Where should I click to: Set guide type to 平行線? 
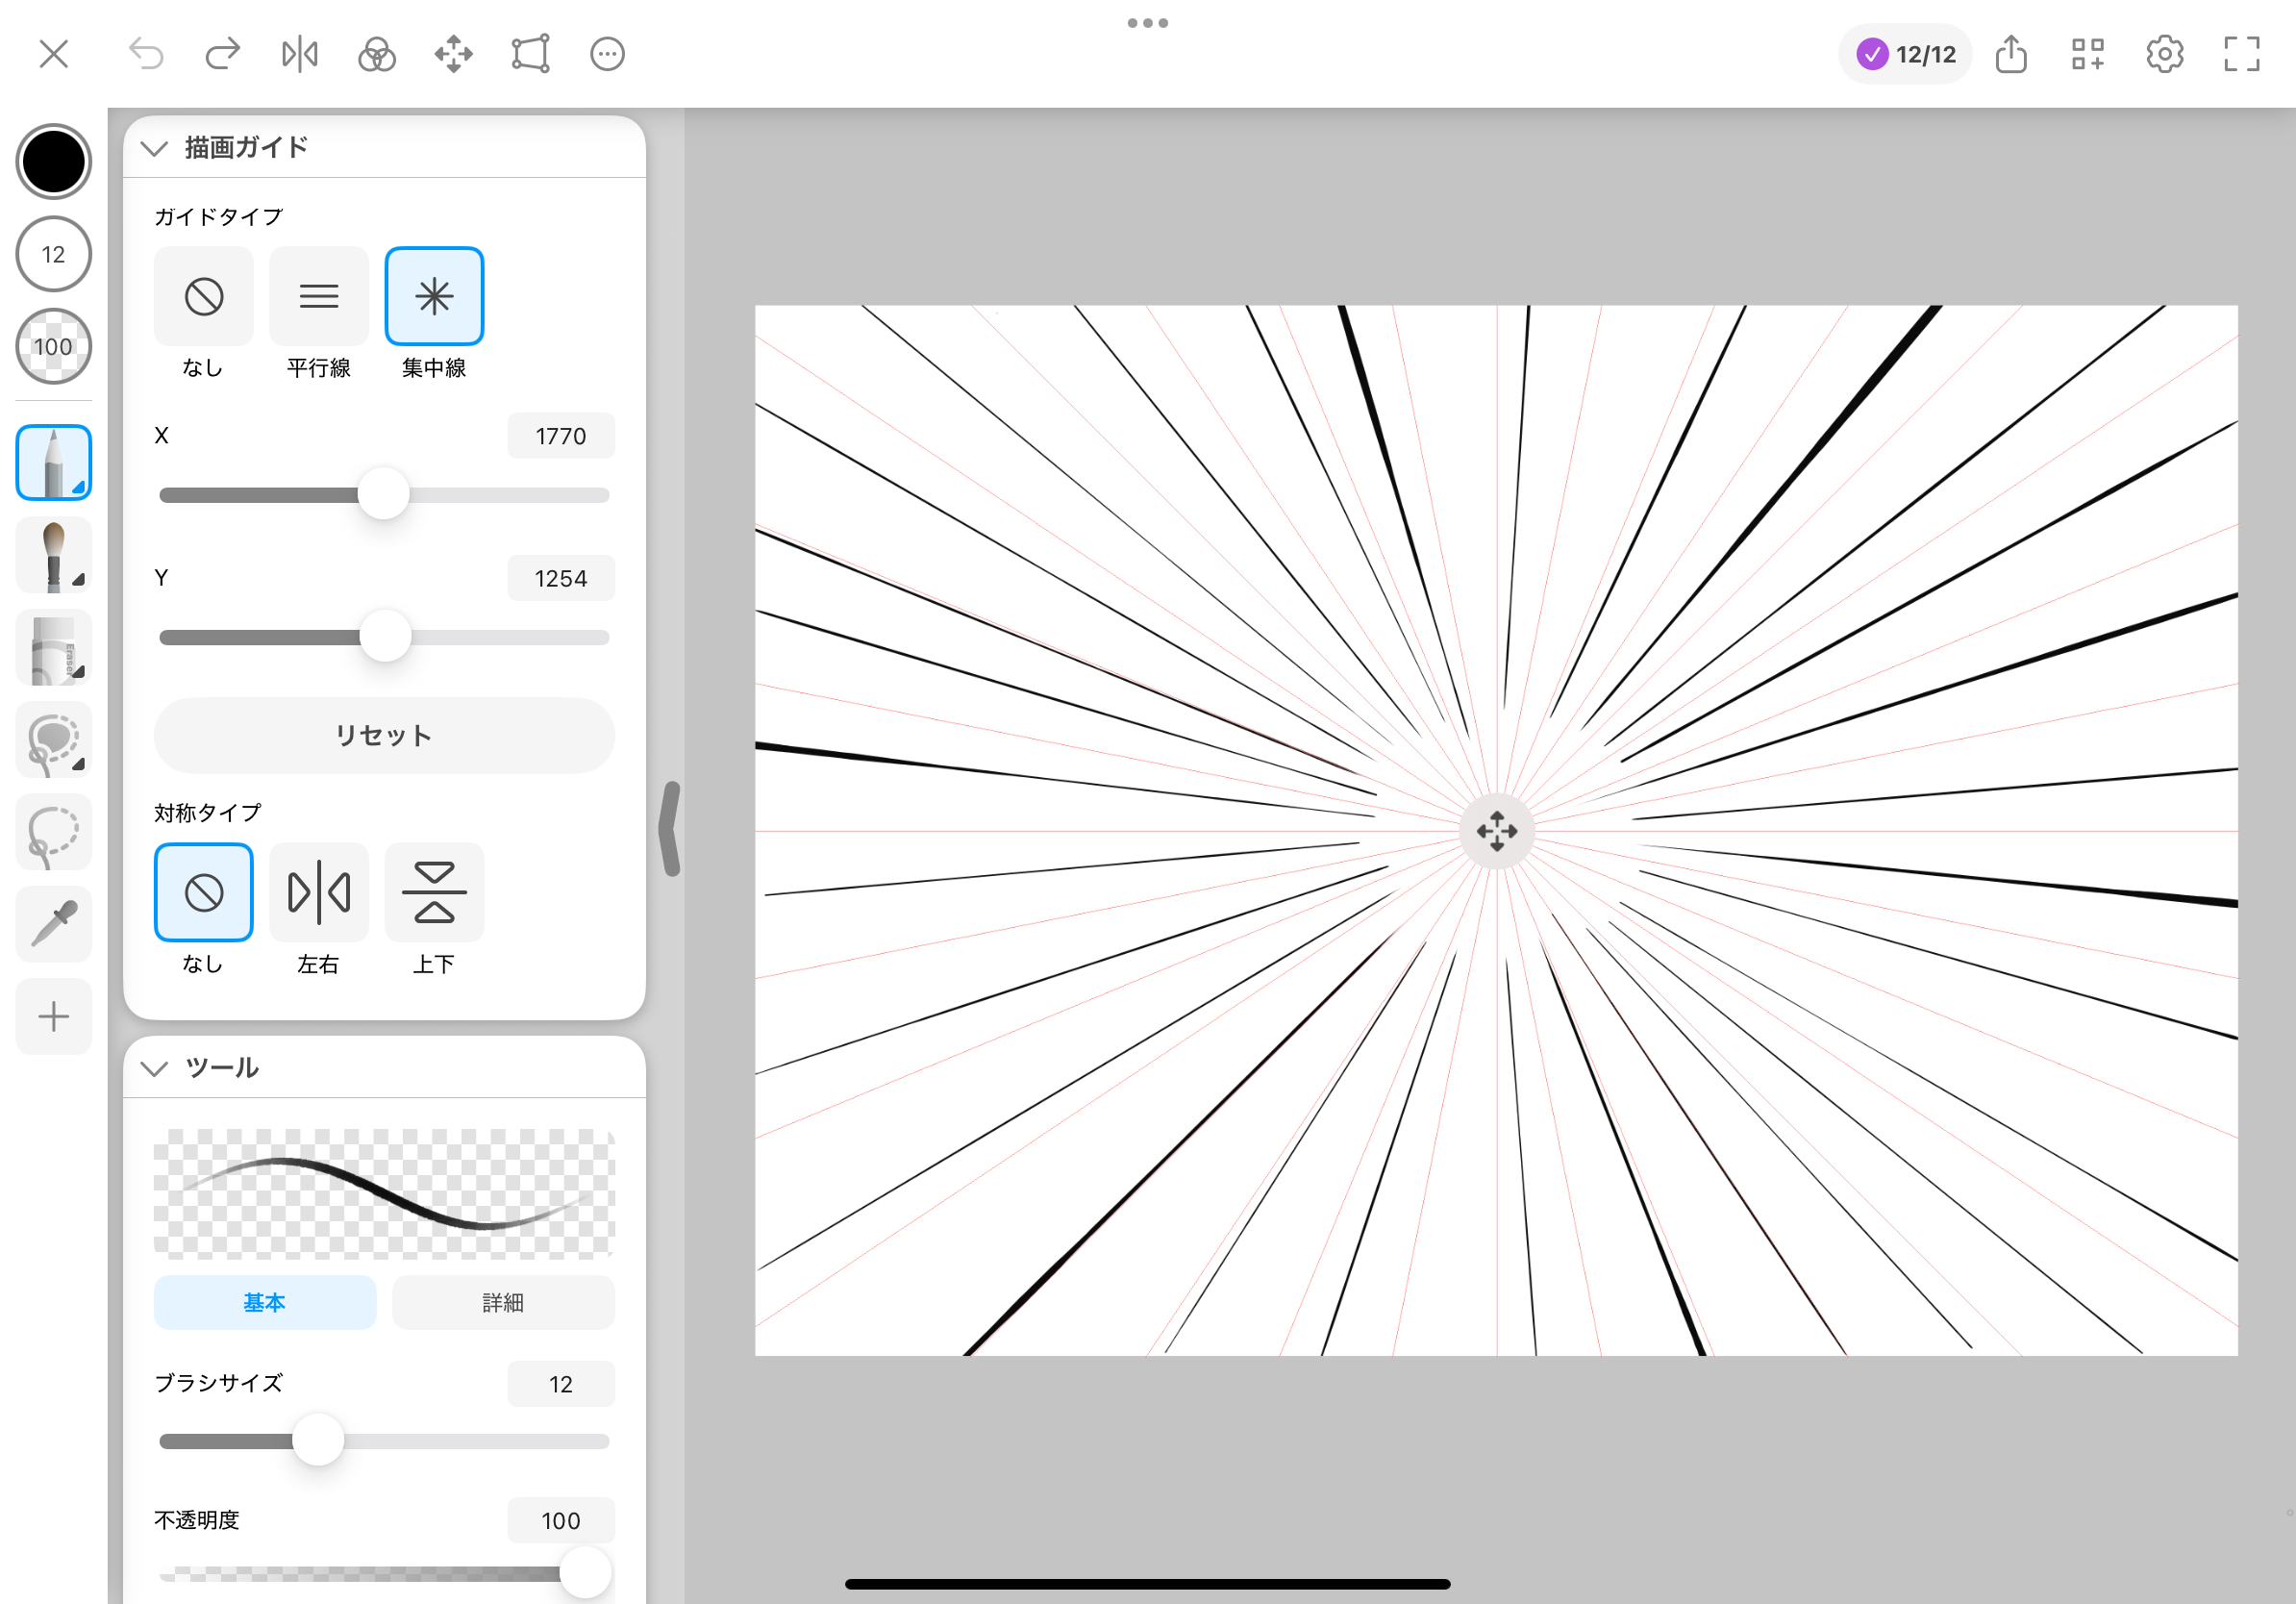(318, 296)
